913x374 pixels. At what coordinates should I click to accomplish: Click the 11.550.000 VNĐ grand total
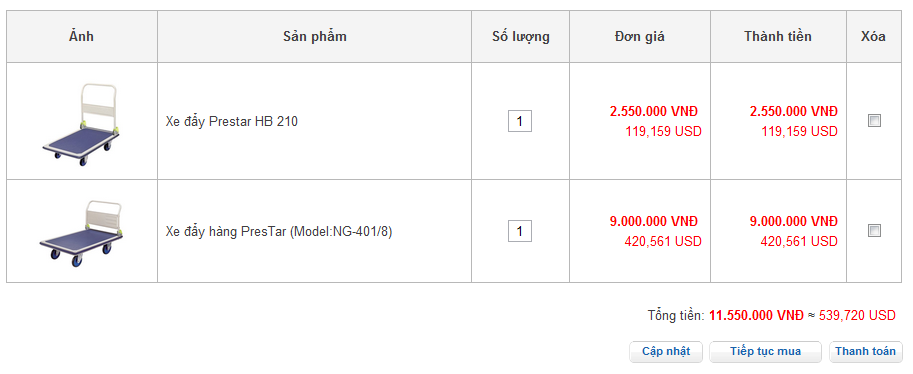tap(756, 316)
